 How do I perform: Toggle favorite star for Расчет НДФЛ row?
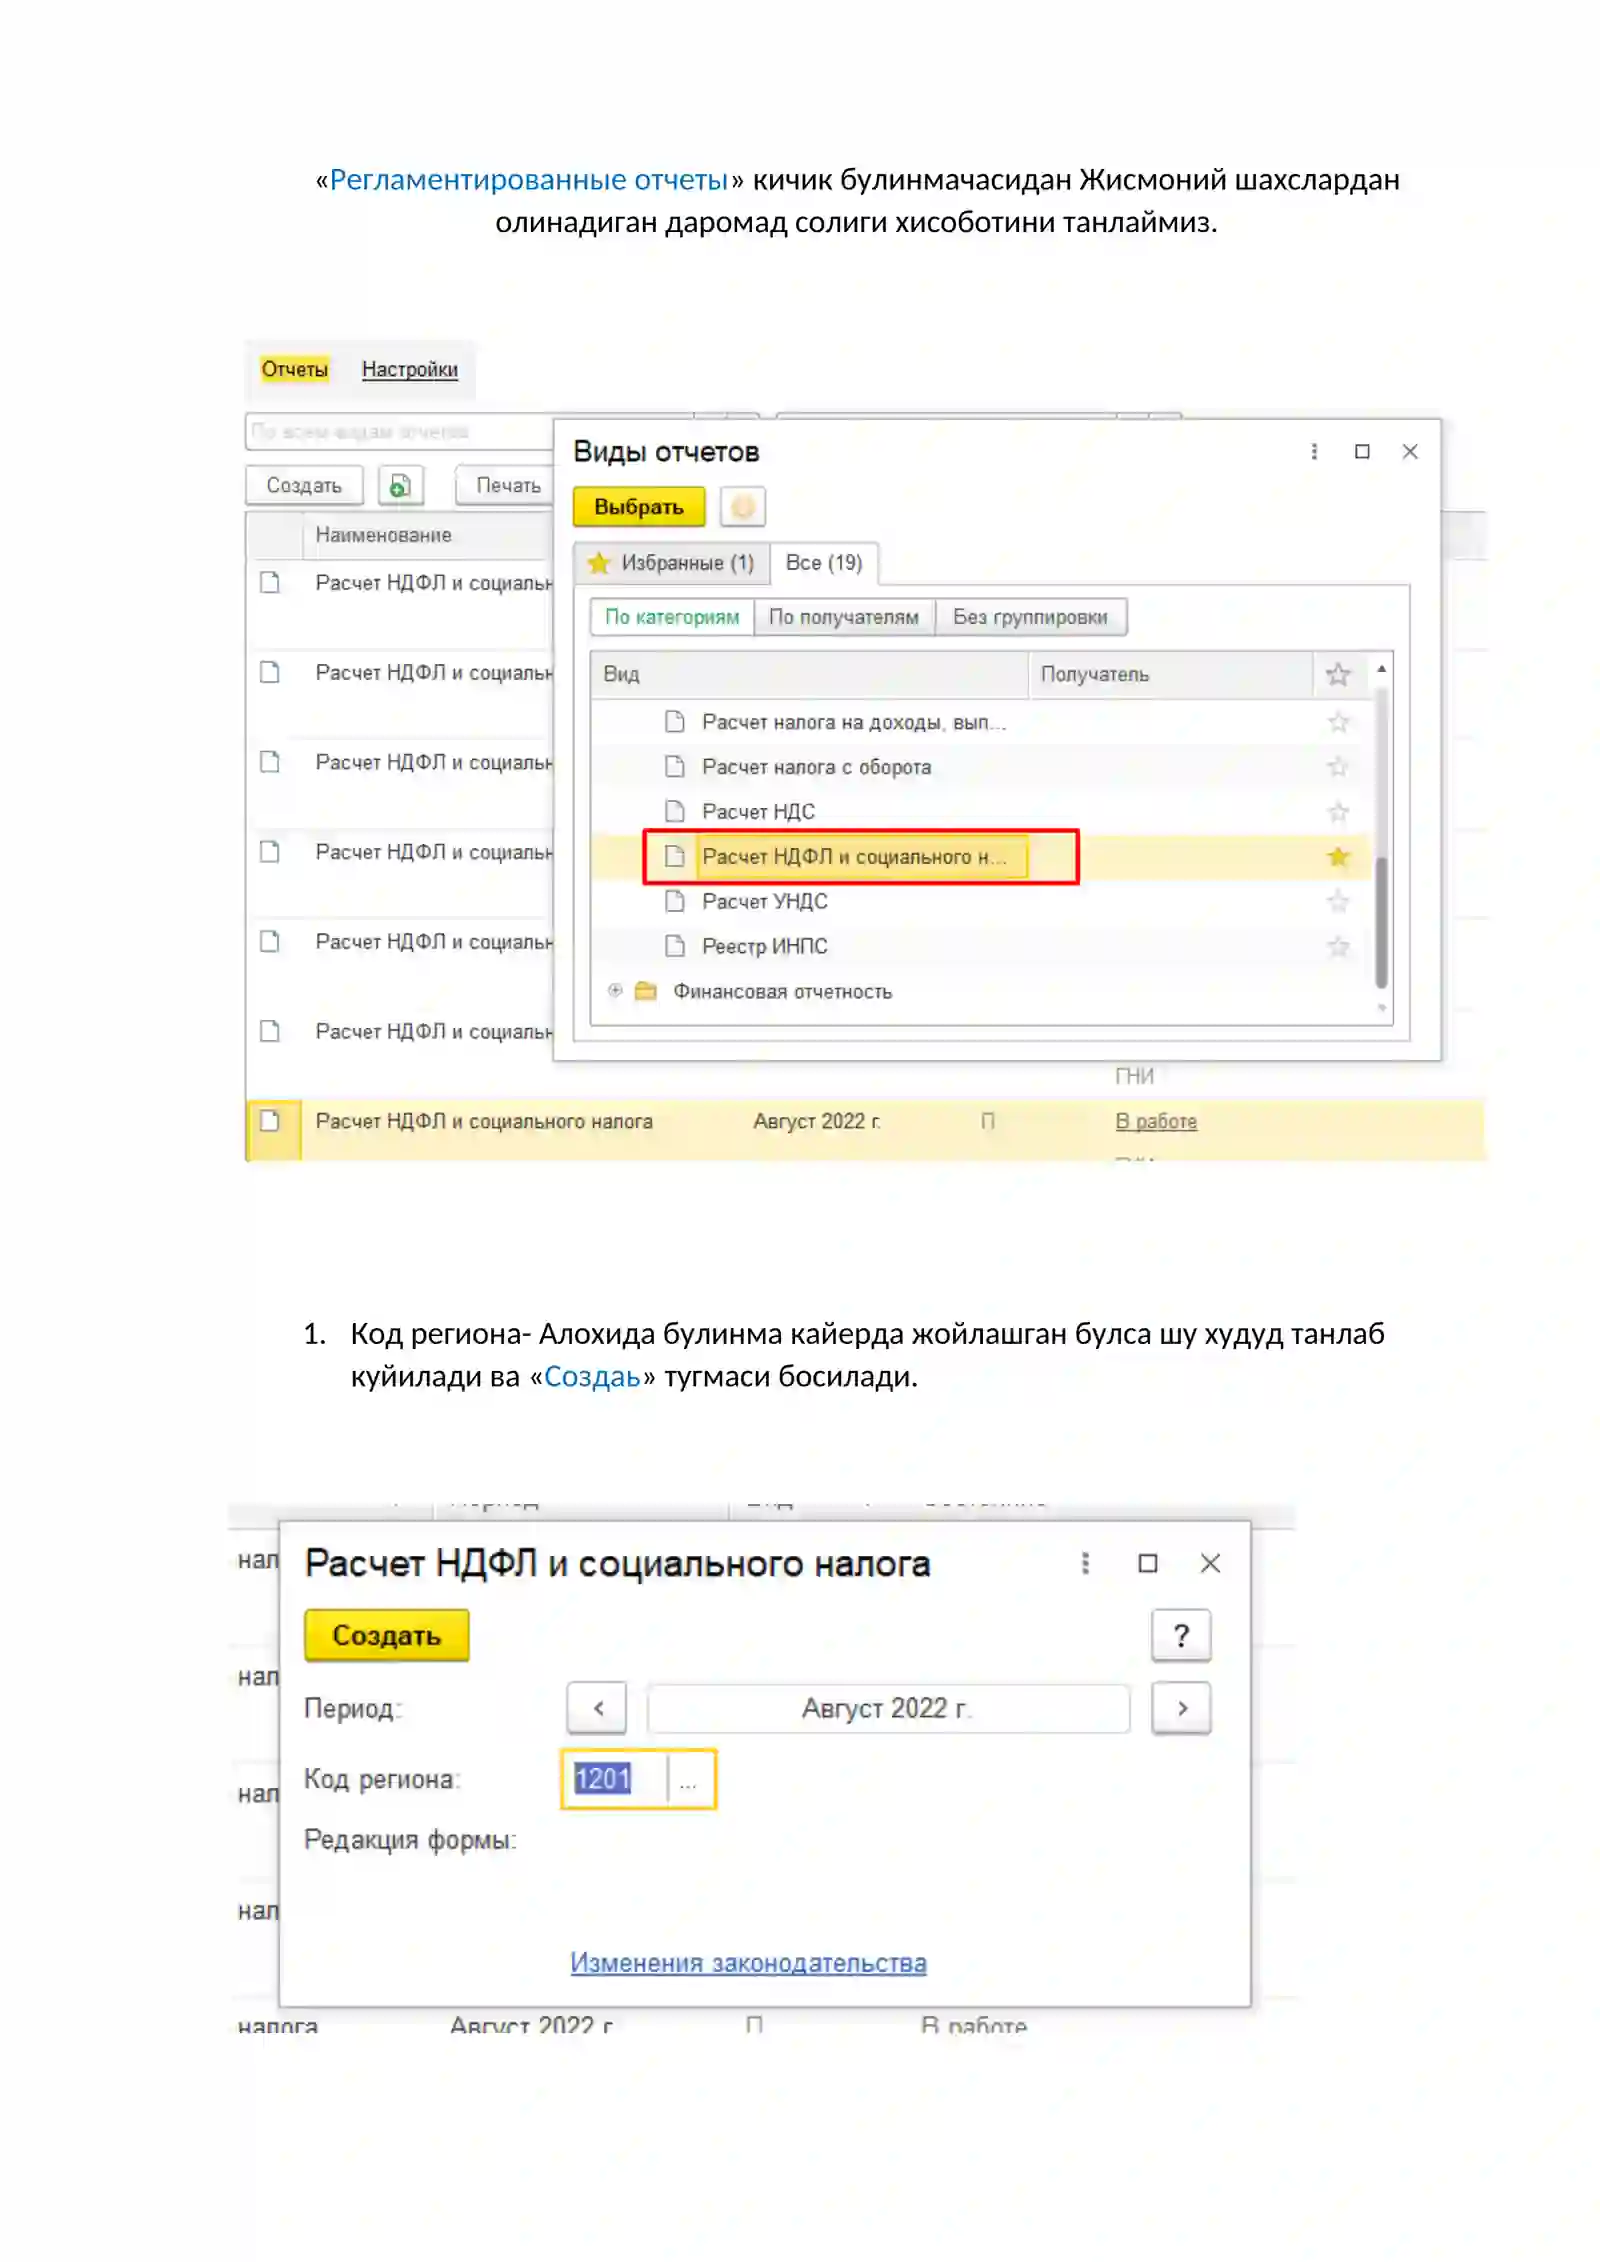pyautogui.click(x=1337, y=857)
